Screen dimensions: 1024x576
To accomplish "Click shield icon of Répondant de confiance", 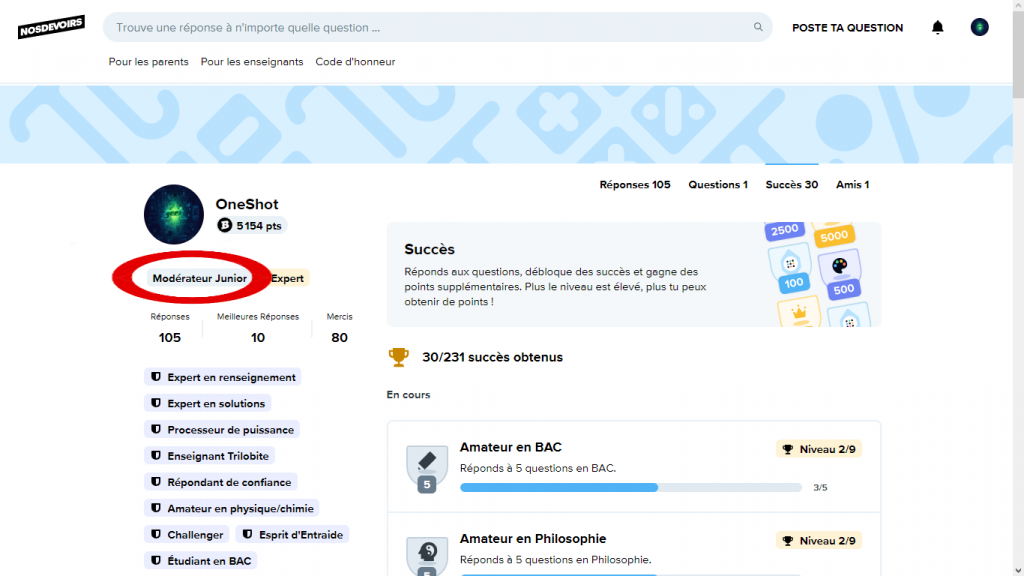I will pos(155,482).
